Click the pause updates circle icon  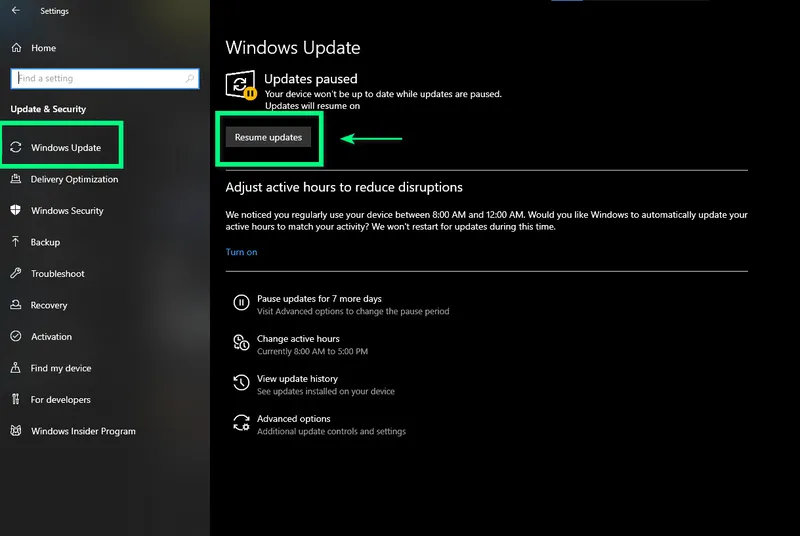241,303
